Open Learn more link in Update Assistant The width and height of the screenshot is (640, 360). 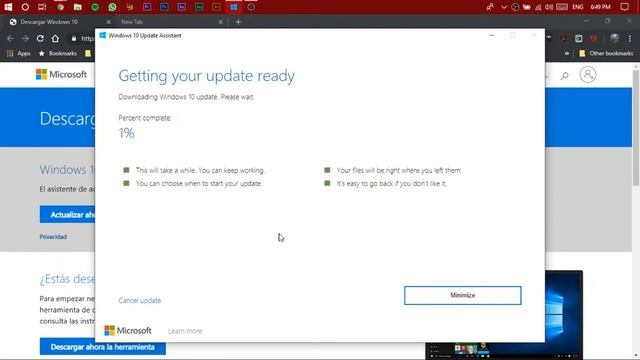(x=185, y=331)
